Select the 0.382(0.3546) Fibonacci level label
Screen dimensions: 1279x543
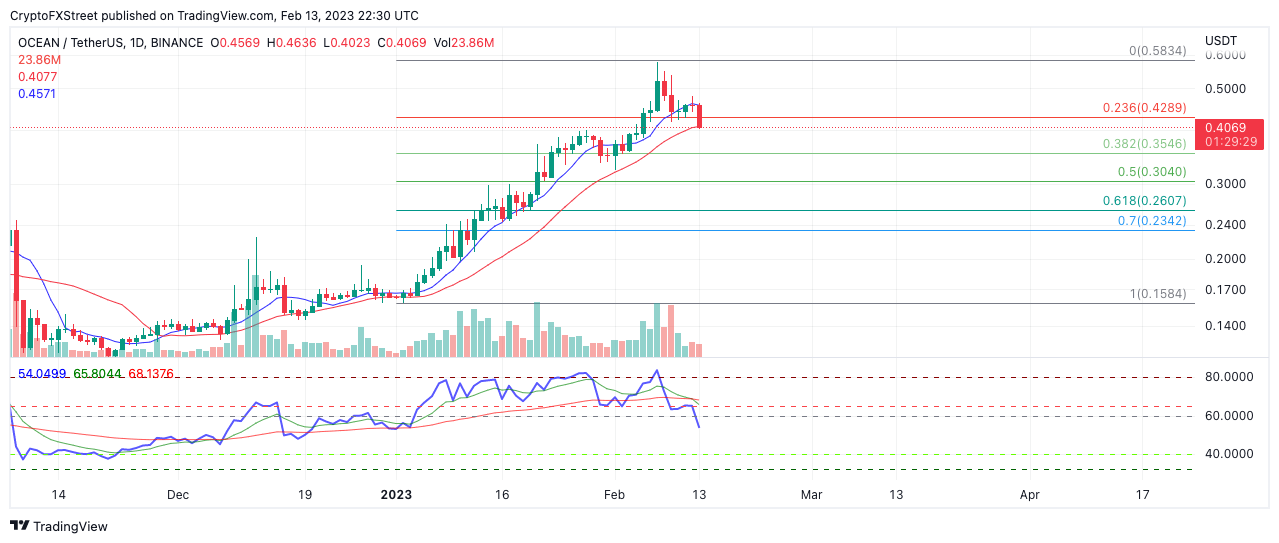pyautogui.click(x=1144, y=143)
